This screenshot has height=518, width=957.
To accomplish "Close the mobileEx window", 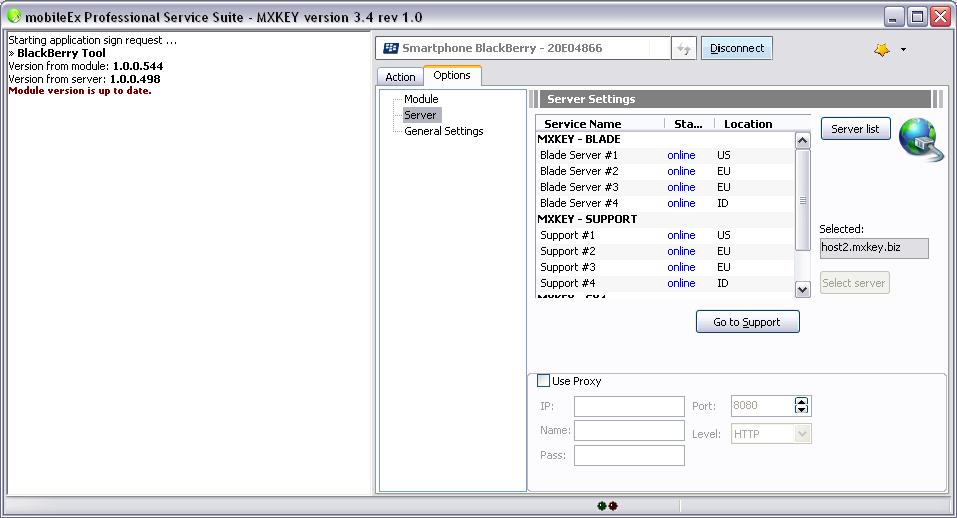I will (x=940, y=16).
